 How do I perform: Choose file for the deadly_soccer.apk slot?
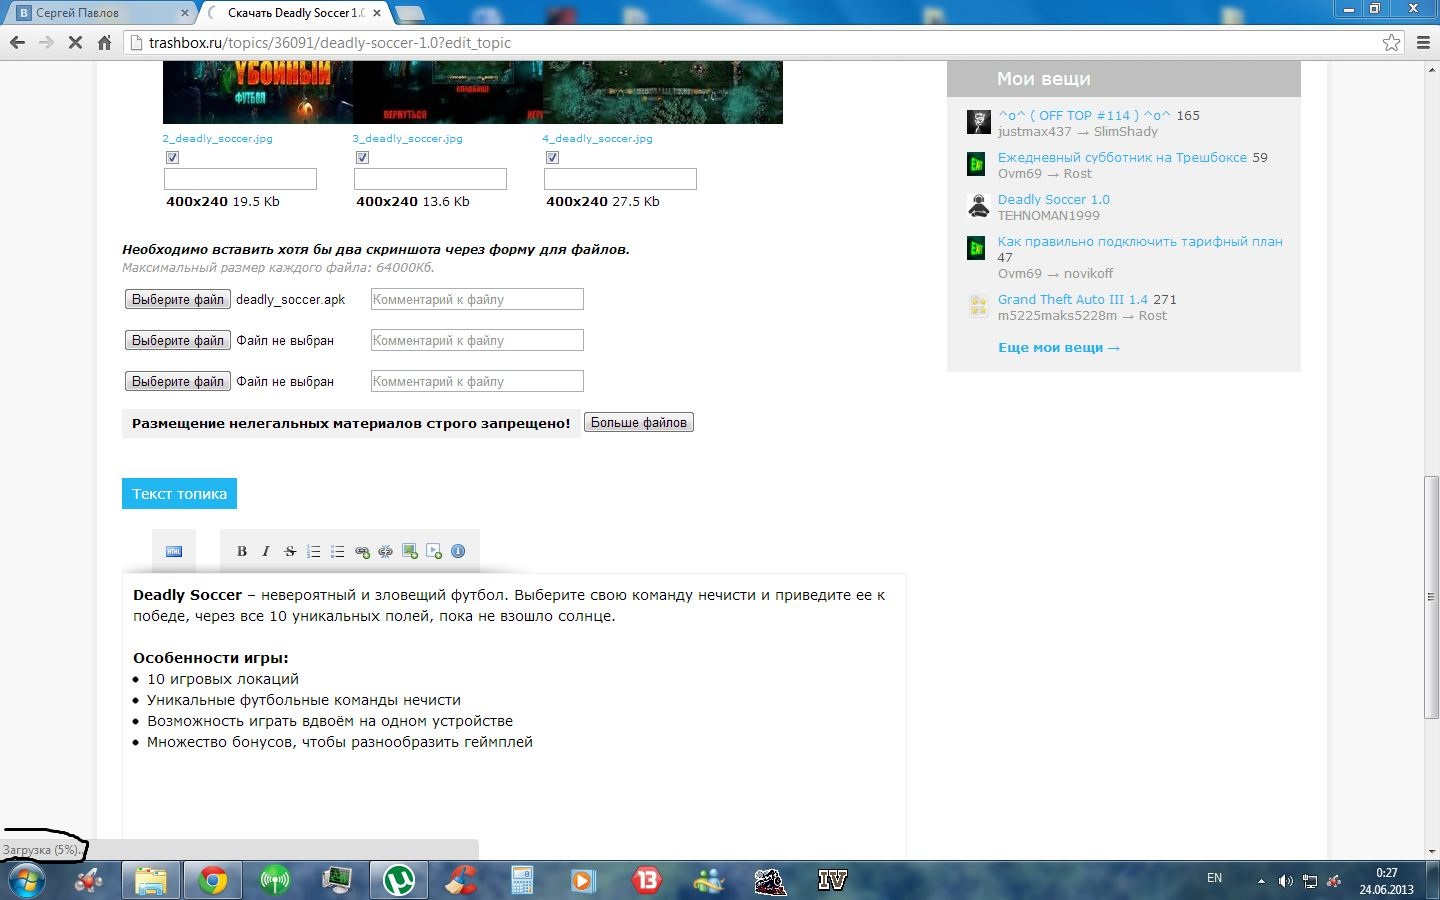(x=178, y=299)
